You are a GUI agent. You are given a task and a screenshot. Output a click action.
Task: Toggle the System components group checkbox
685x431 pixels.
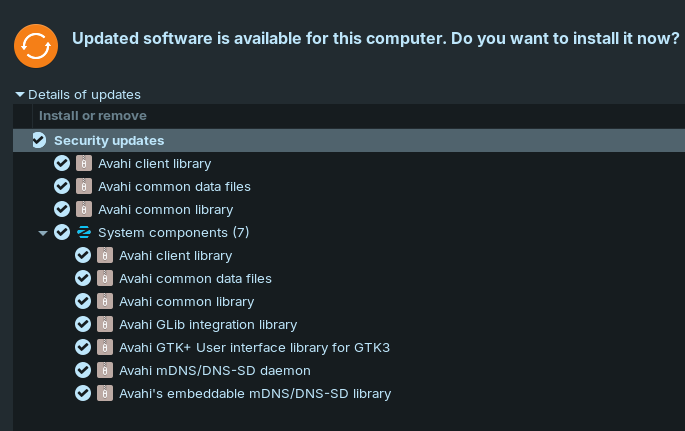pos(62,232)
